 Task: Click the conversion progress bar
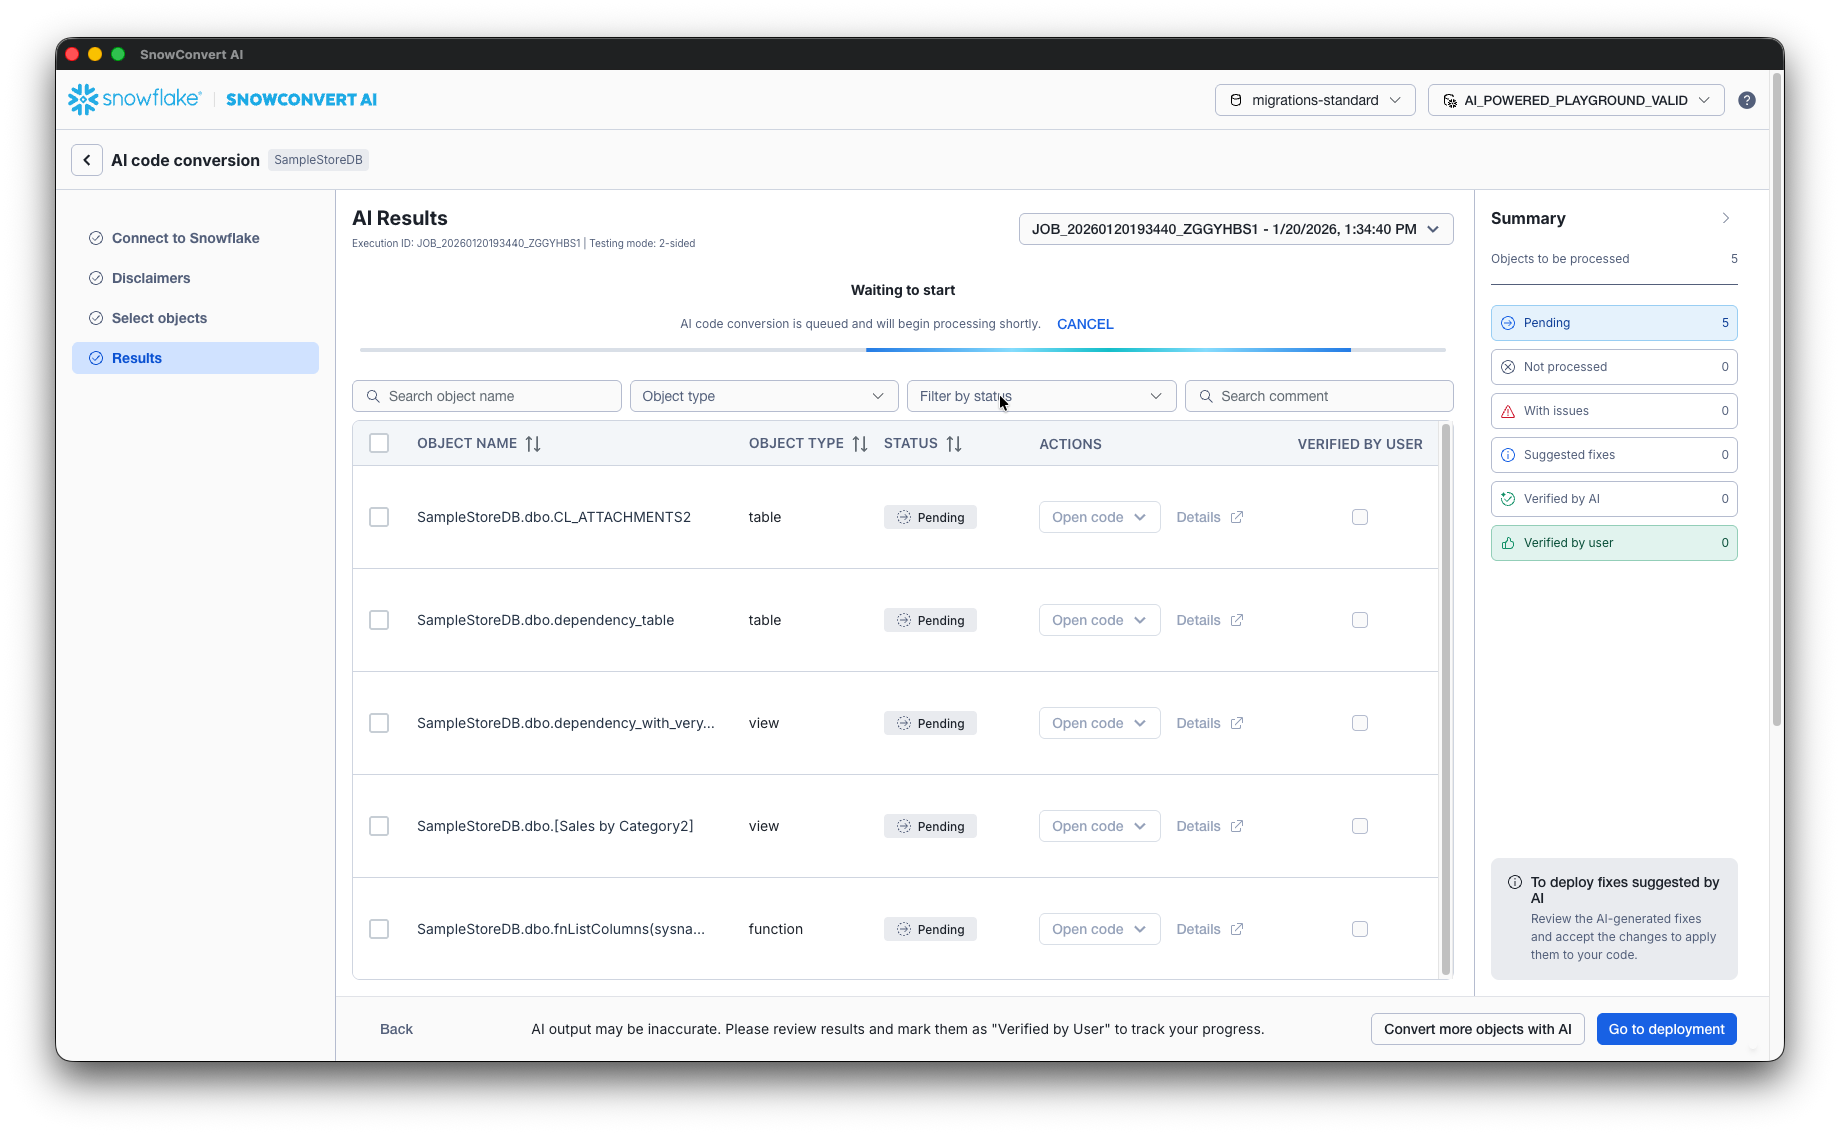(x=902, y=350)
